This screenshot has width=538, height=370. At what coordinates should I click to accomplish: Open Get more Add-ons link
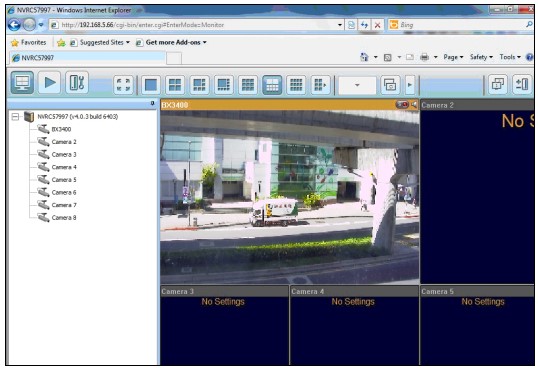[171, 43]
